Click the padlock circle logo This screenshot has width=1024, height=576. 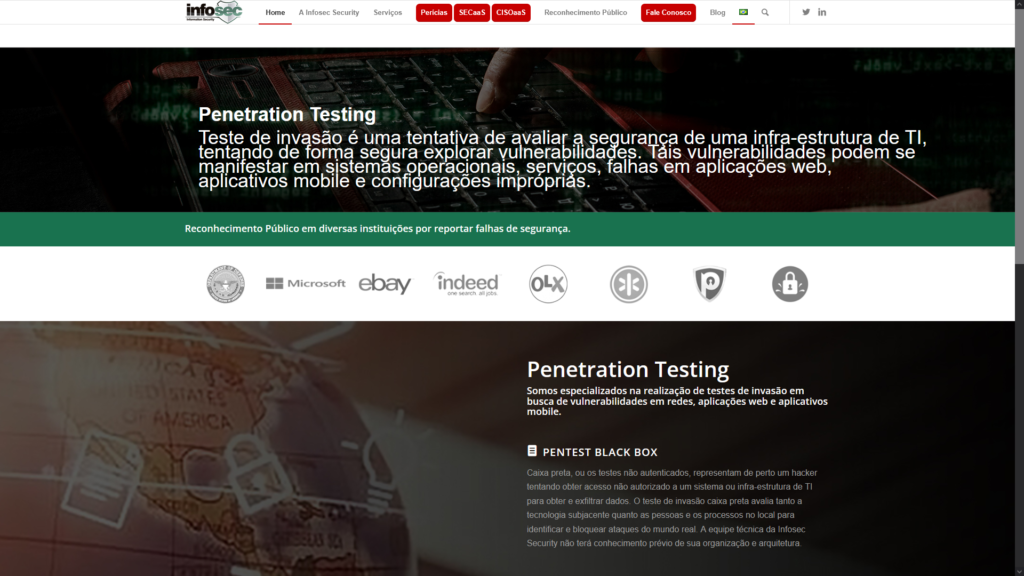tap(790, 284)
